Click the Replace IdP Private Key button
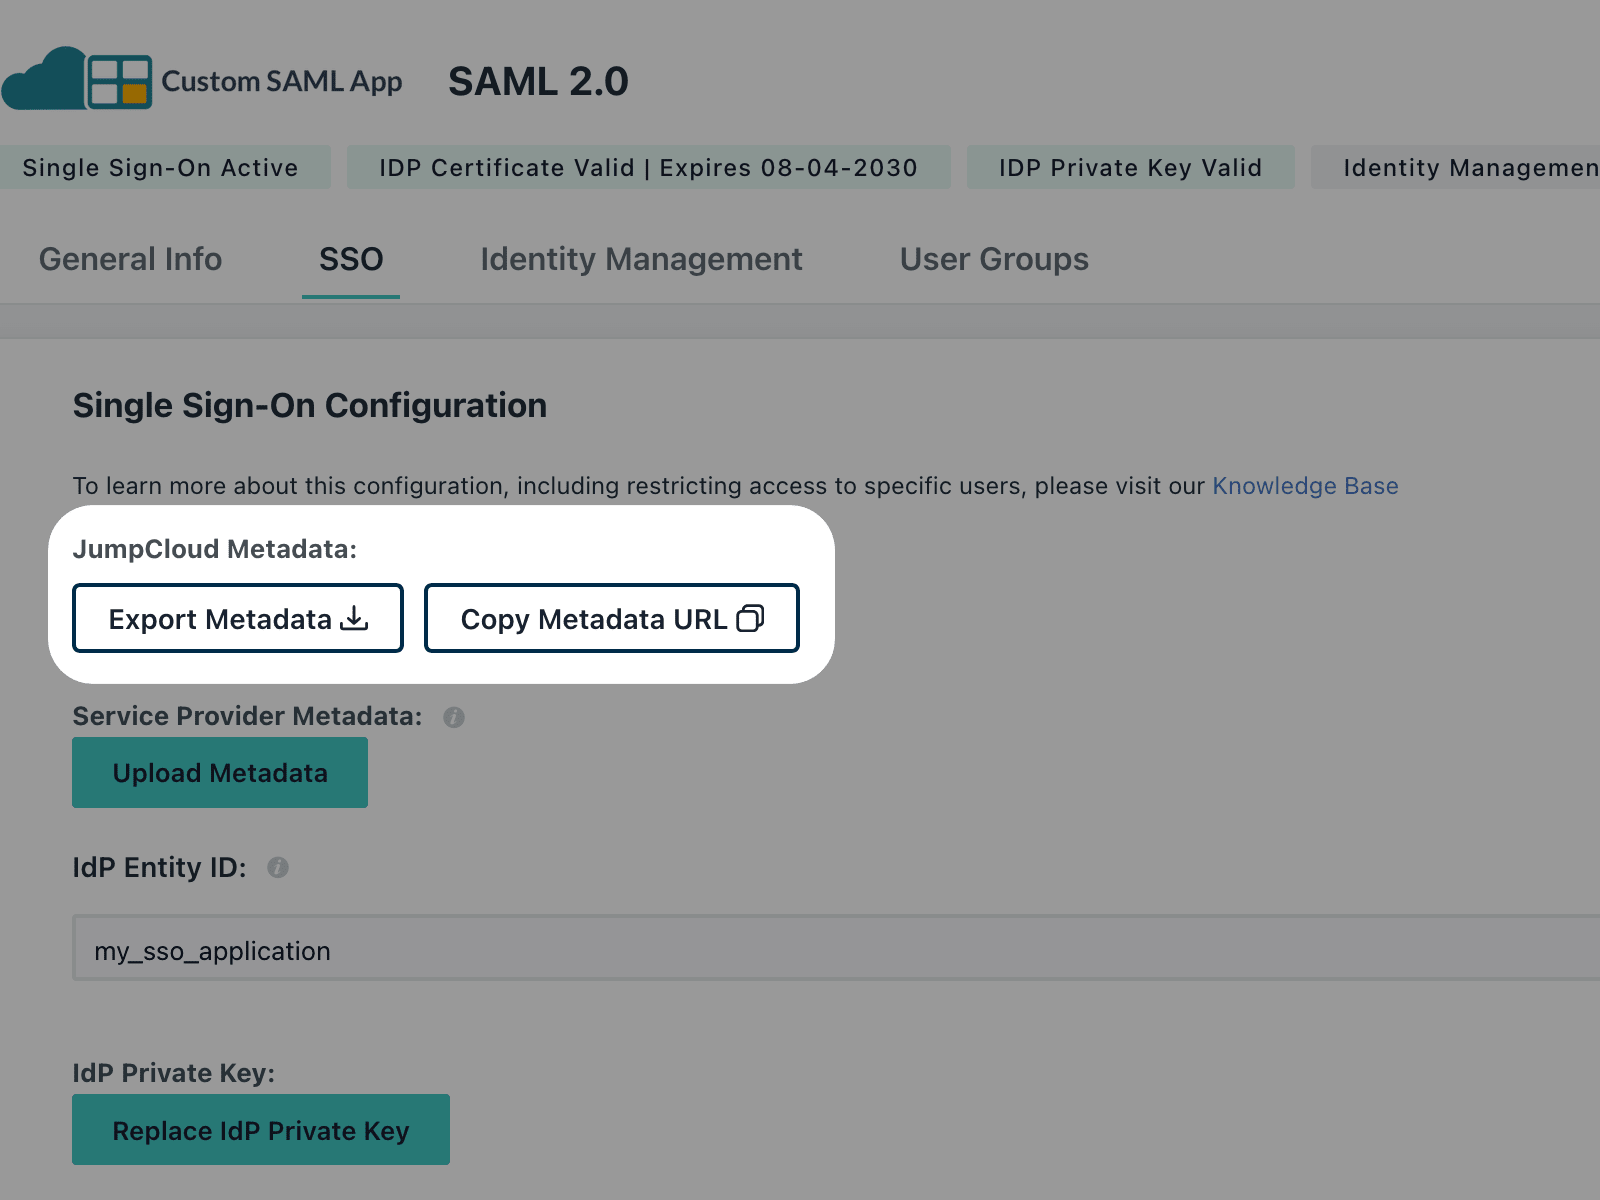Screen dimensions: 1600x1200 pos(261,1130)
